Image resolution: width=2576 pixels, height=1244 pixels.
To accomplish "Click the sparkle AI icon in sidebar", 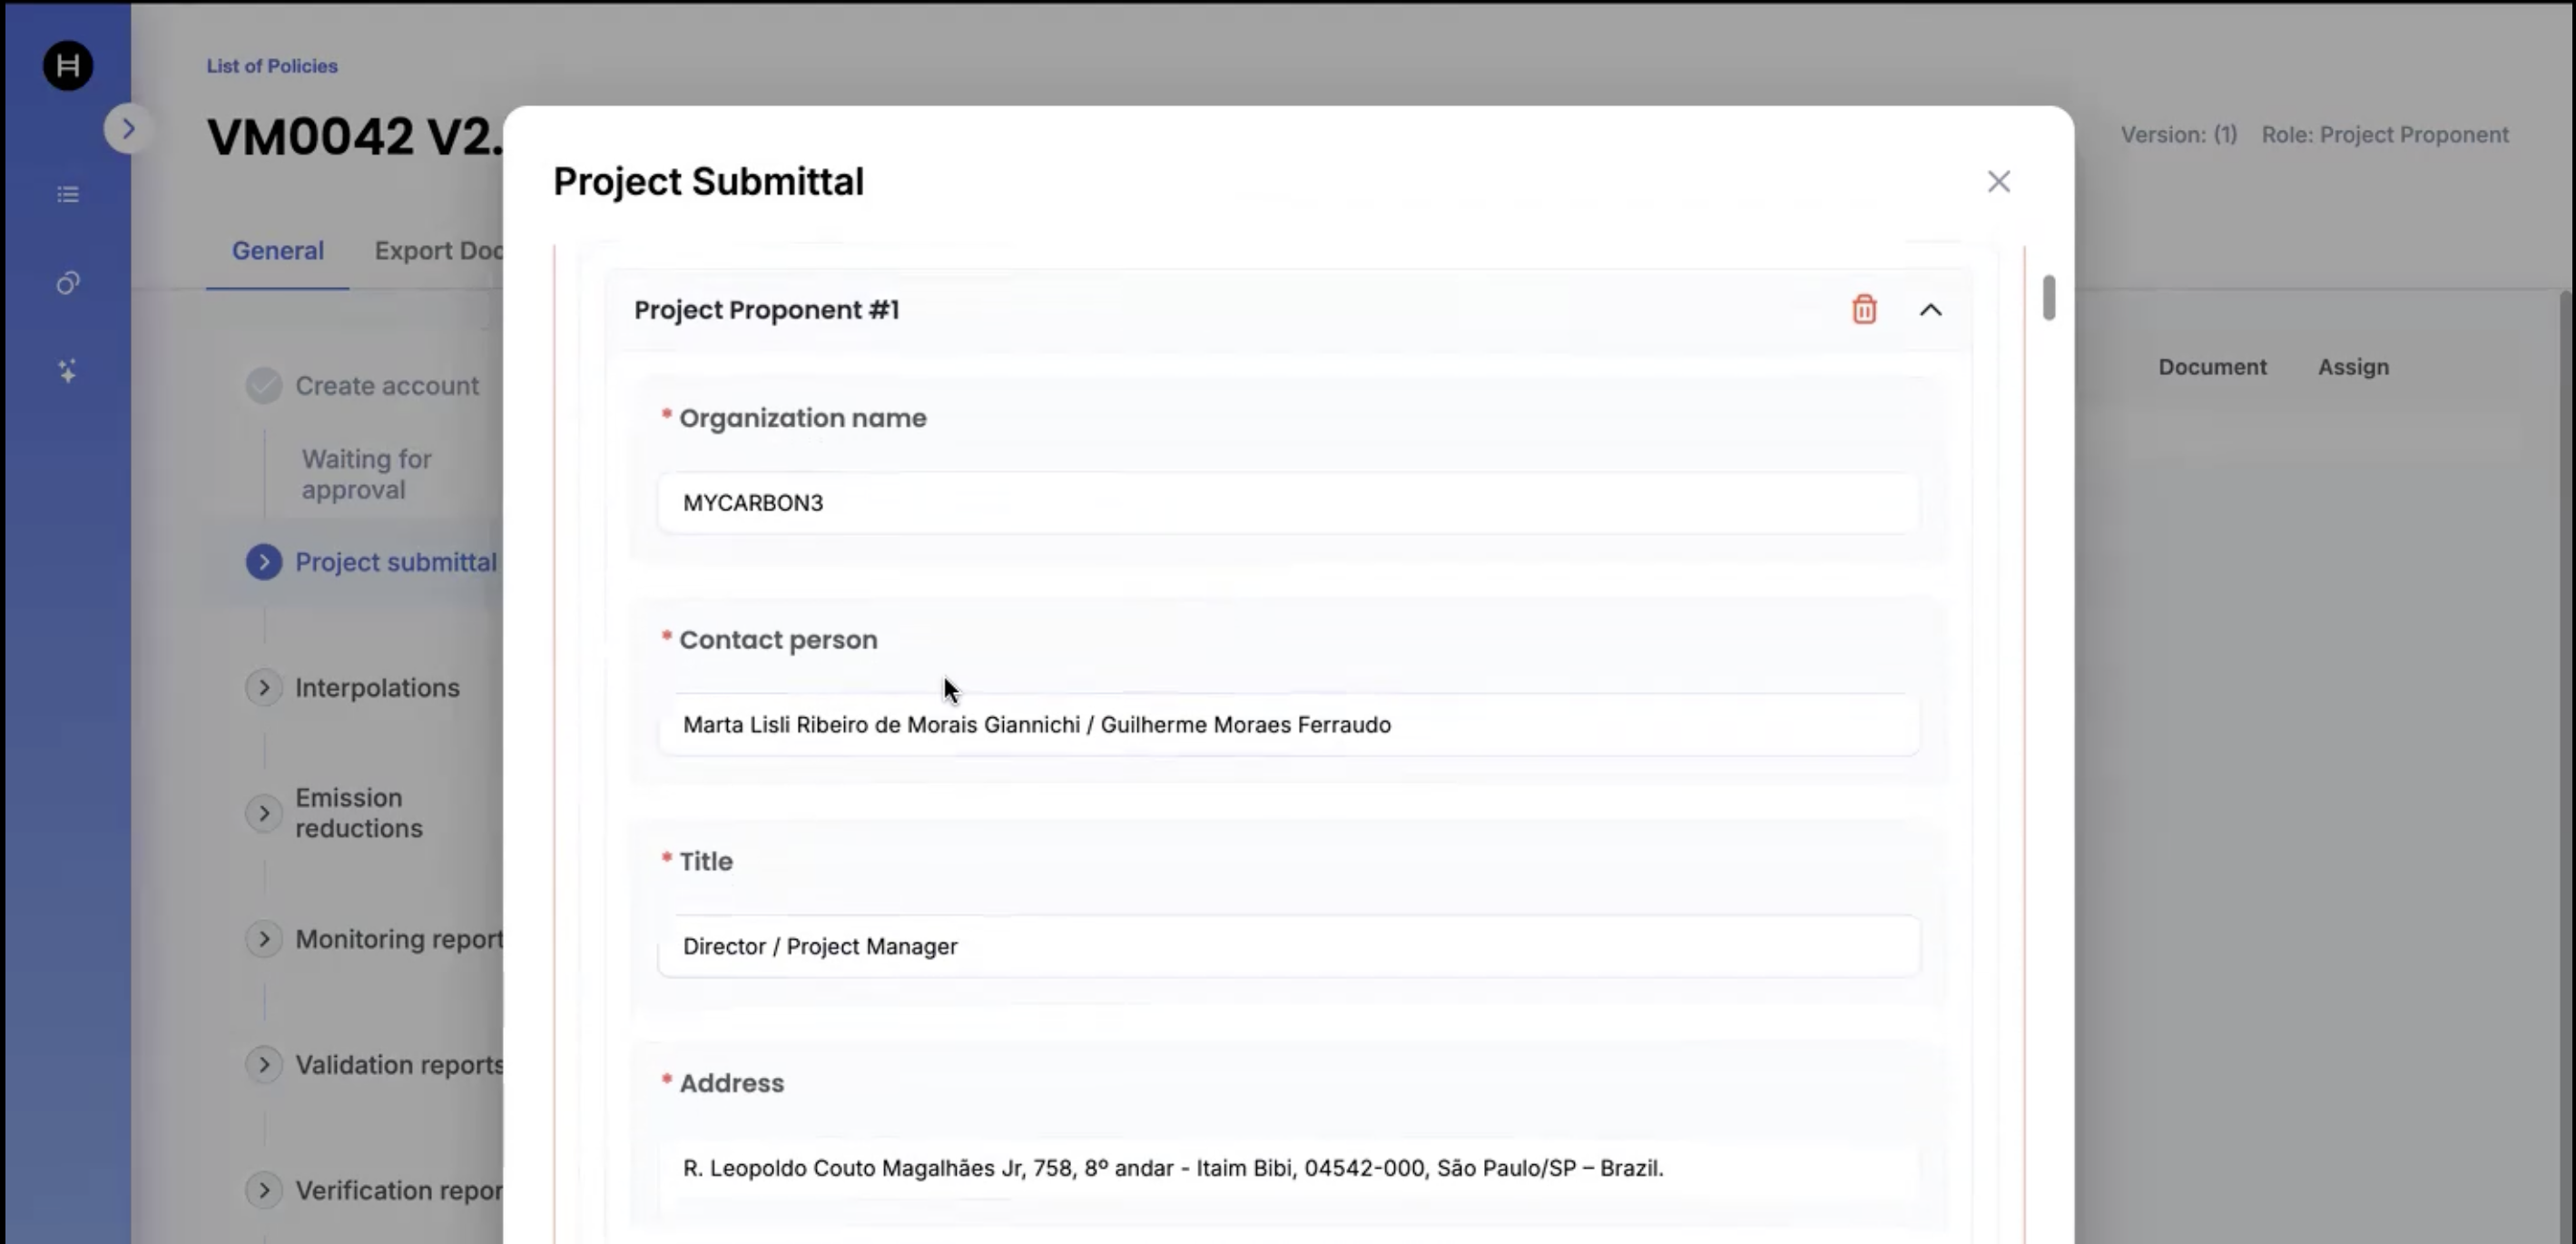I will (67, 371).
